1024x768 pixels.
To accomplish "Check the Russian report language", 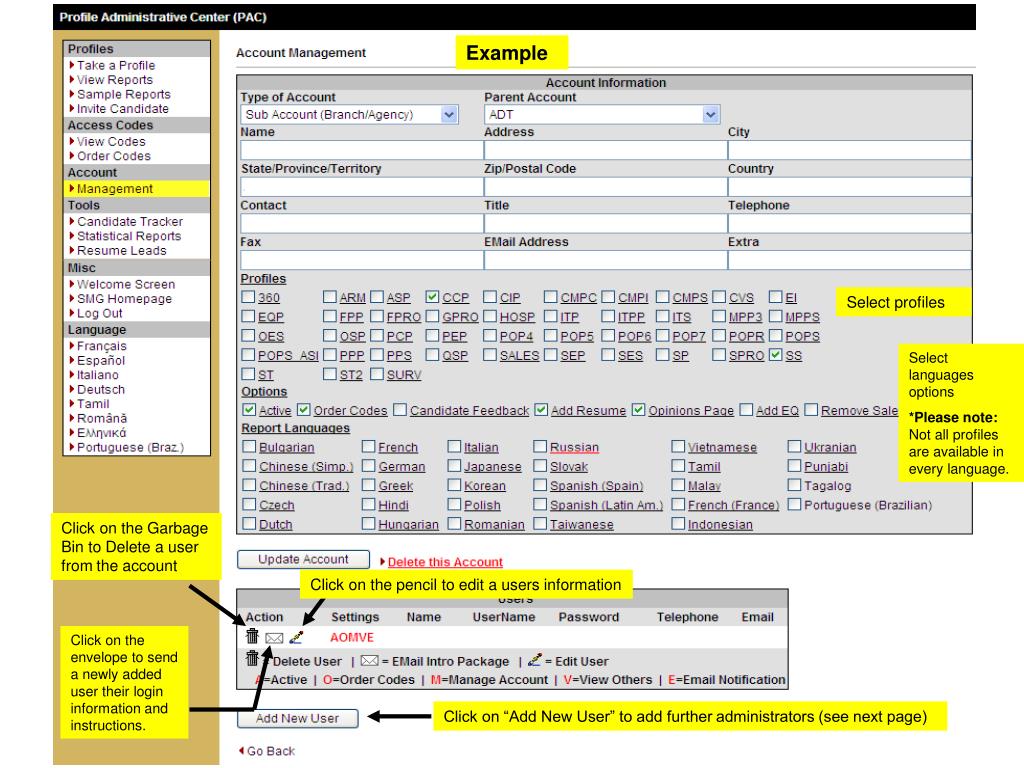I will (539, 446).
